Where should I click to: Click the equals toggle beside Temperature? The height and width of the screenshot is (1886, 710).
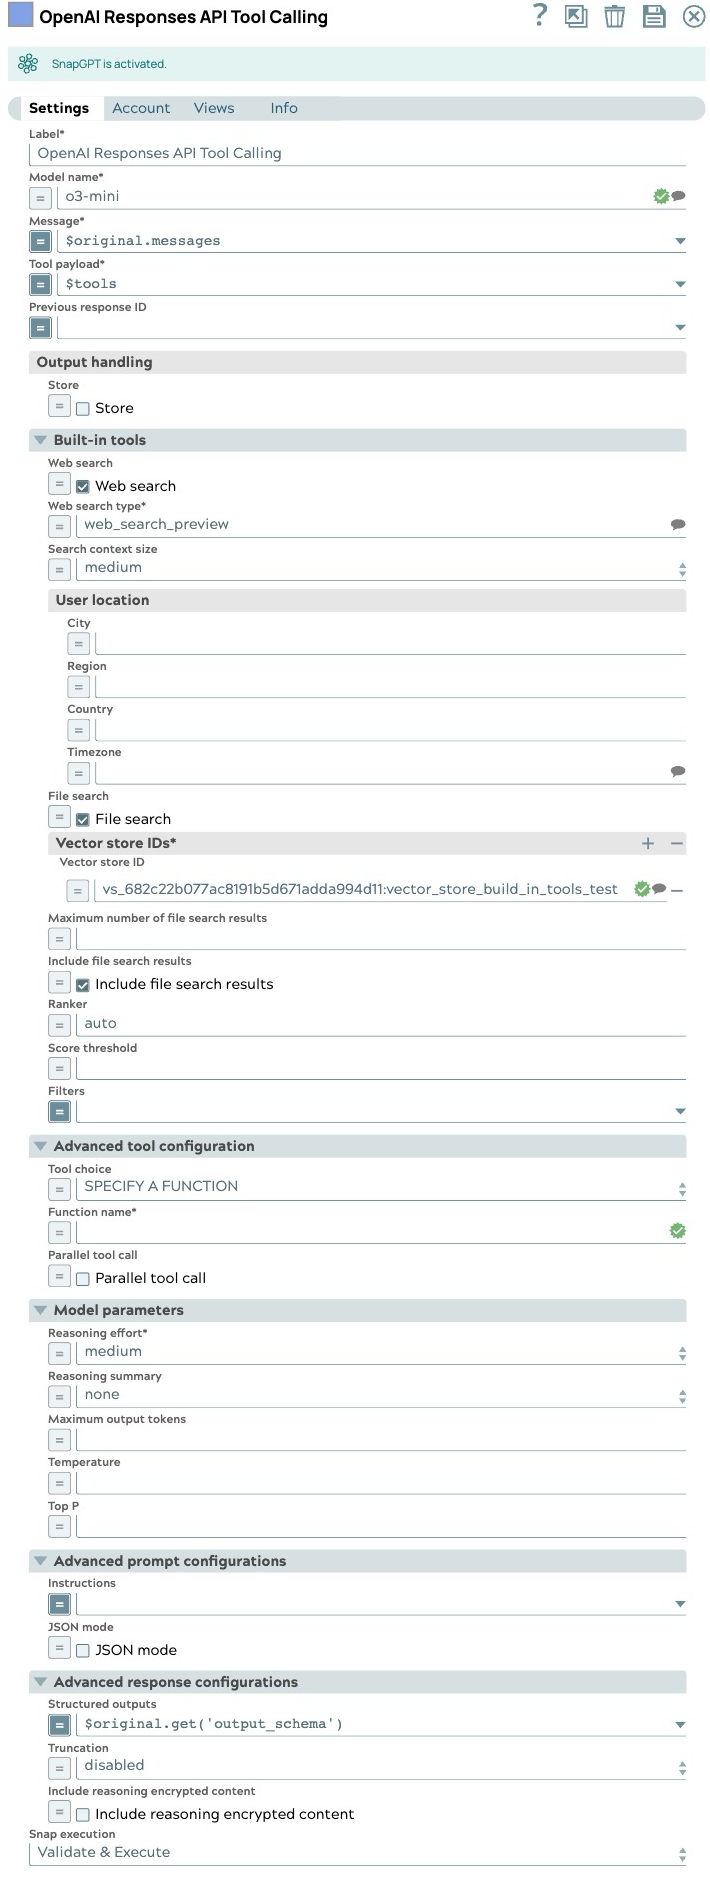[x=59, y=1483]
